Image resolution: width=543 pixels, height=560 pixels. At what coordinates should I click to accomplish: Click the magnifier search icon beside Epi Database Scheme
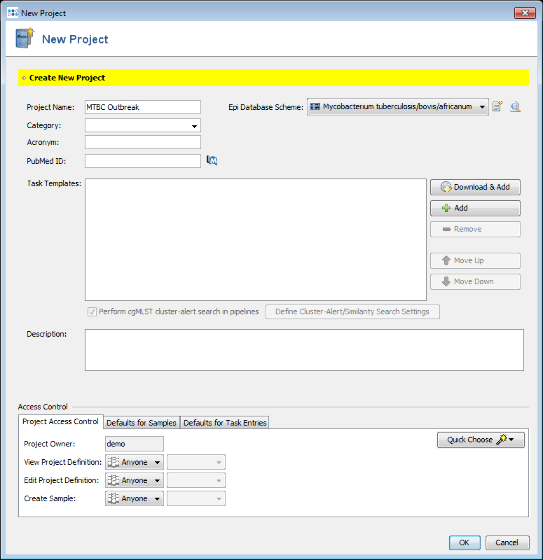tap(515, 106)
